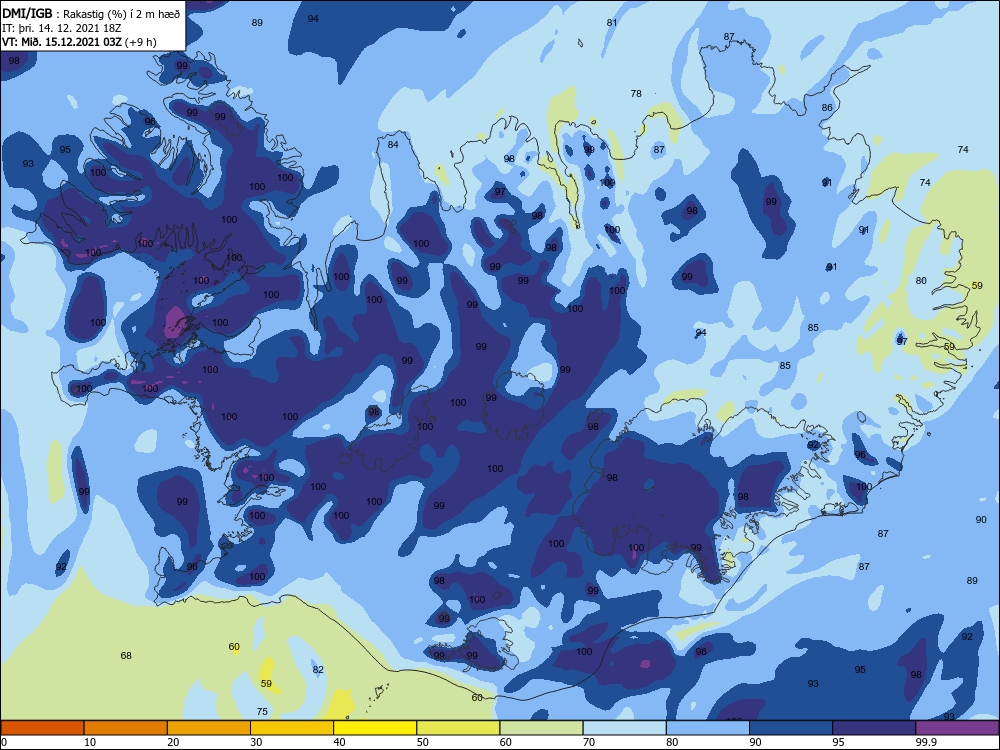
Task: Pick the 50–60 pale yellow legend swatch
Action: pyautogui.click(x=458, y=728)
